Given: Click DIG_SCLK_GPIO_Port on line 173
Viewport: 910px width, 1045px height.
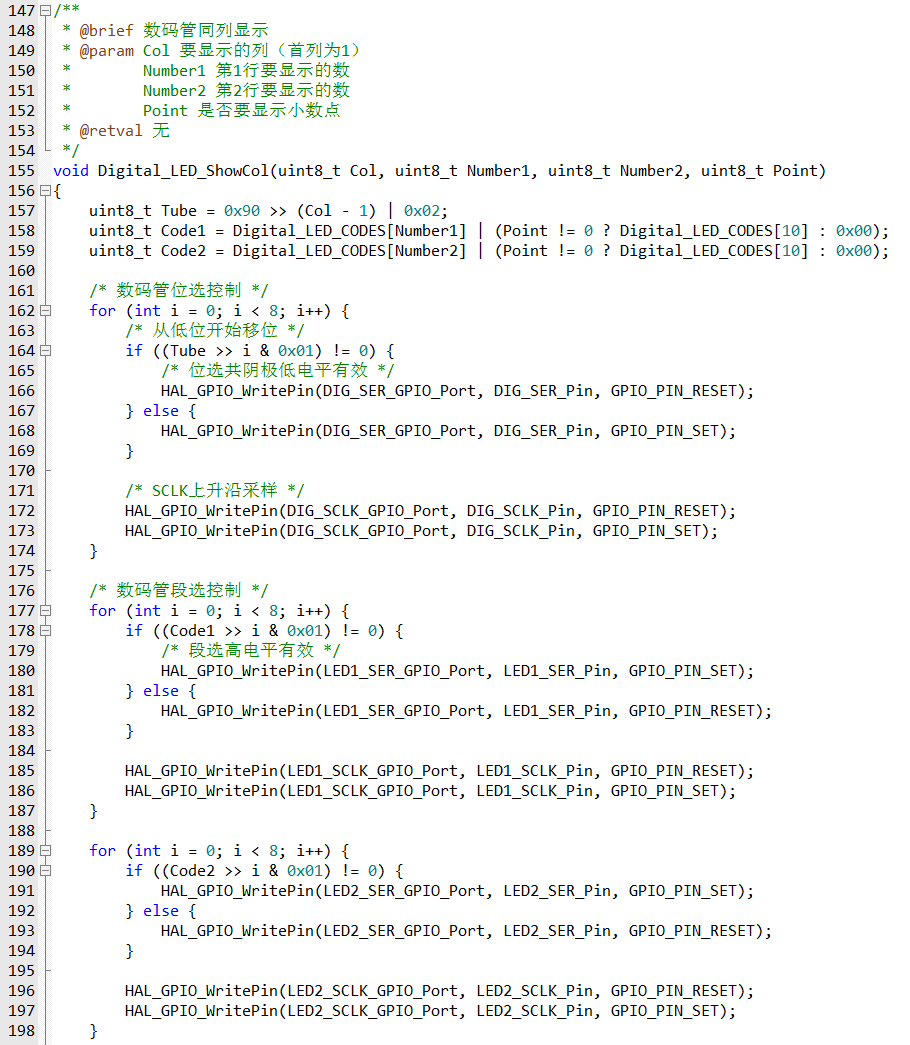Looking at the screenshot, I should (367, 530).
